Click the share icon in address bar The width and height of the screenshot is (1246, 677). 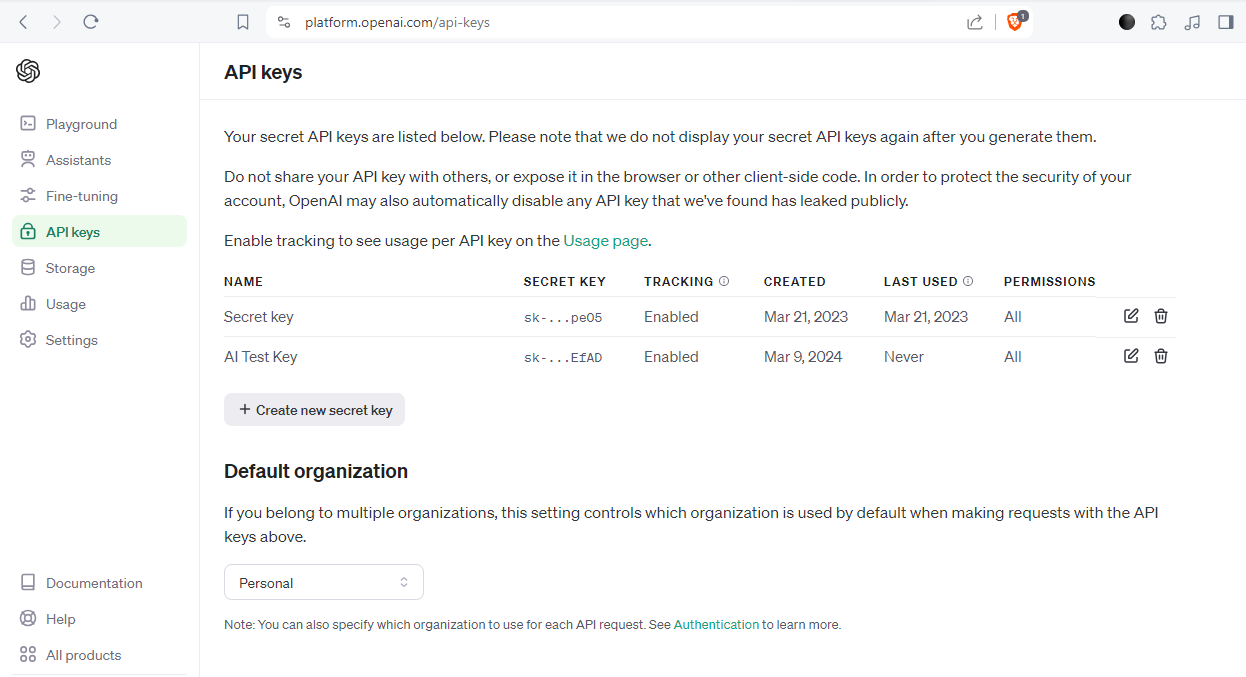pyautogui.click(x=975, y=22)
